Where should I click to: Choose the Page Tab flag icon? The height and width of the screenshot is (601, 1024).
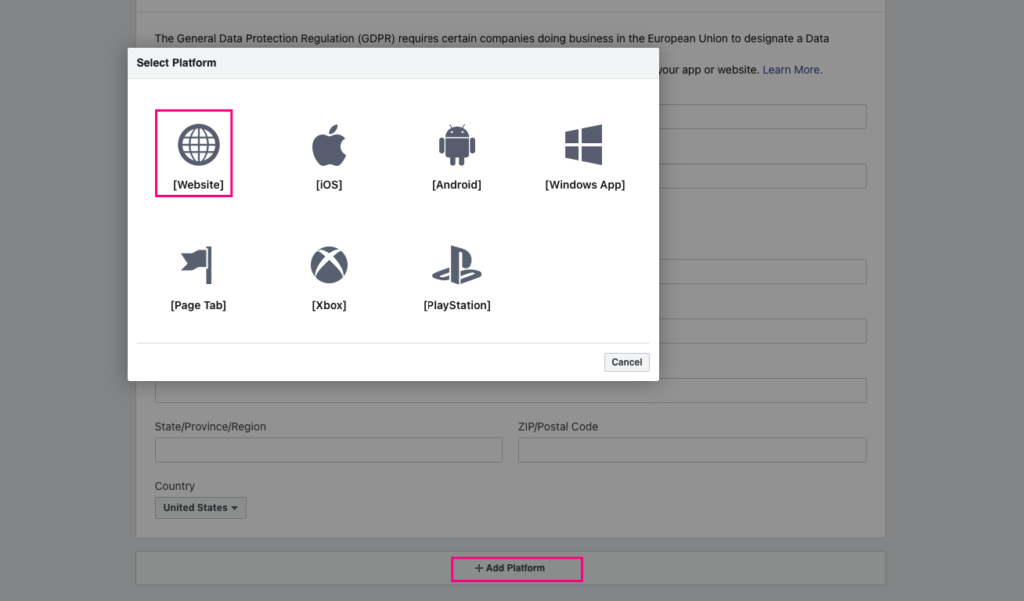[x=197, y=265]
